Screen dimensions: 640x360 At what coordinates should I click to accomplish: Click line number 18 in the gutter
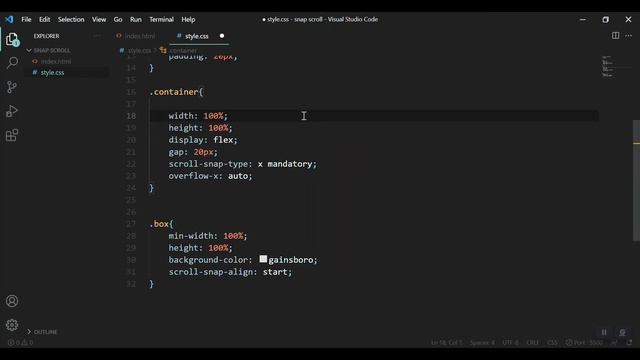click(131, 116)
